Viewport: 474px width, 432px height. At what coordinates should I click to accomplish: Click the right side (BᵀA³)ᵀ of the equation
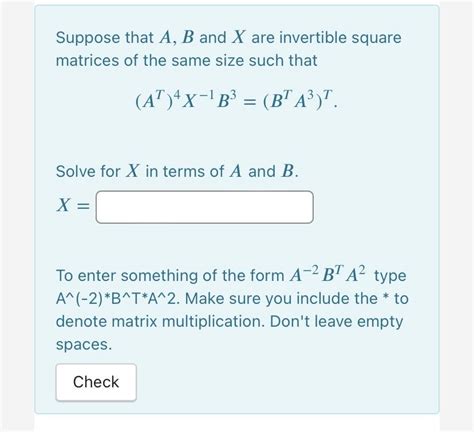pos(298,100)
